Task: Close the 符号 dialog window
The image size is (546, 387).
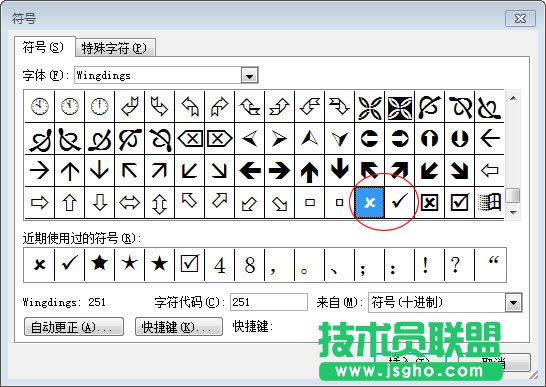Action: [520, 18]
